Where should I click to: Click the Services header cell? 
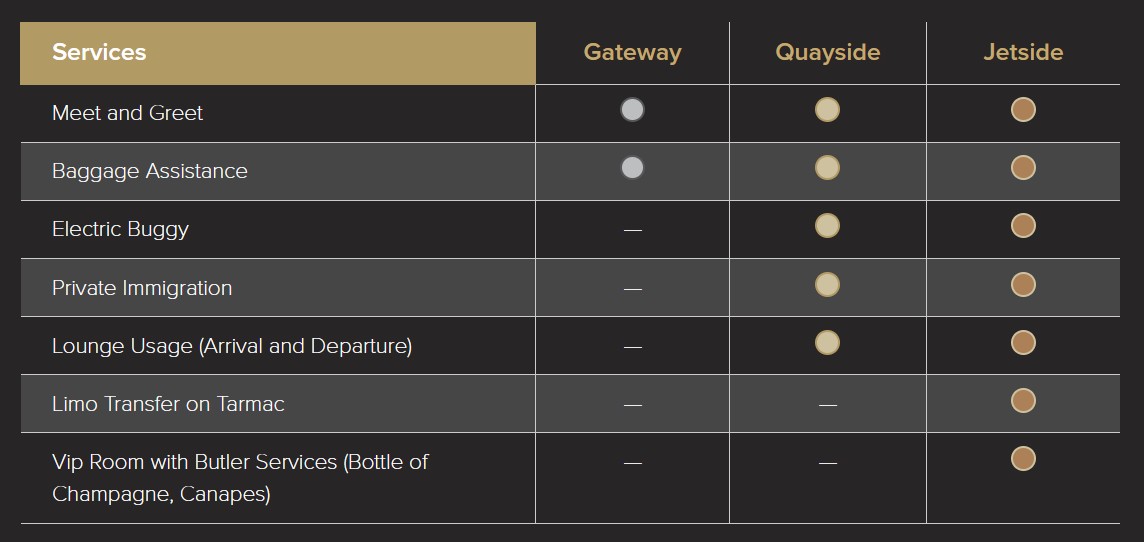pos(99,52)
